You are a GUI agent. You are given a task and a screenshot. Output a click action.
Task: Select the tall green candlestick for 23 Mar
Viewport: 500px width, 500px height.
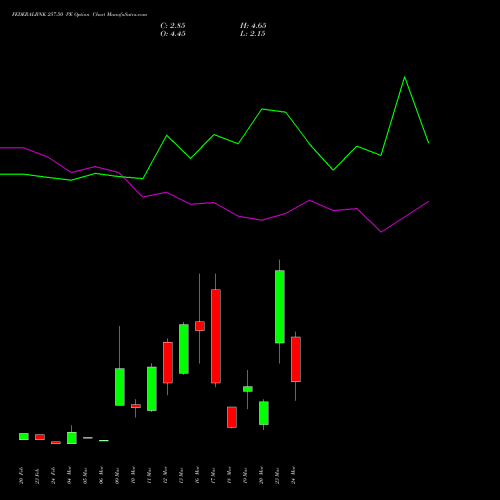click(280, 306)
